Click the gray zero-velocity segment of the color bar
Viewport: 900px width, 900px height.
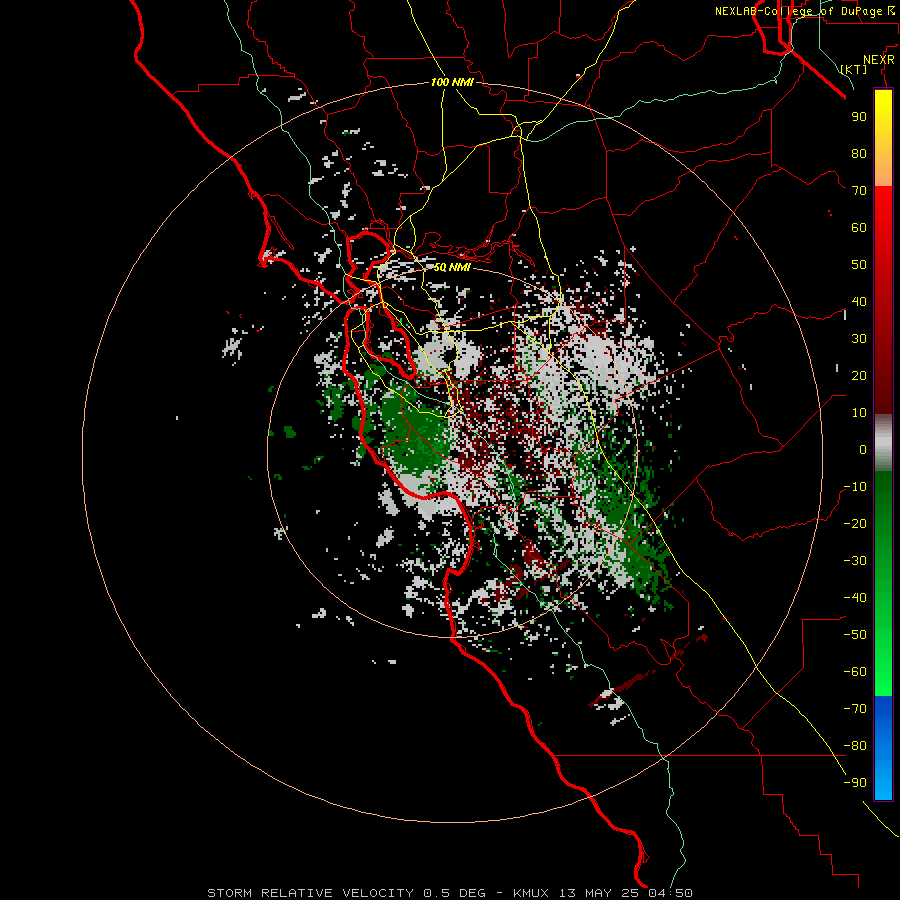point(883,443)
